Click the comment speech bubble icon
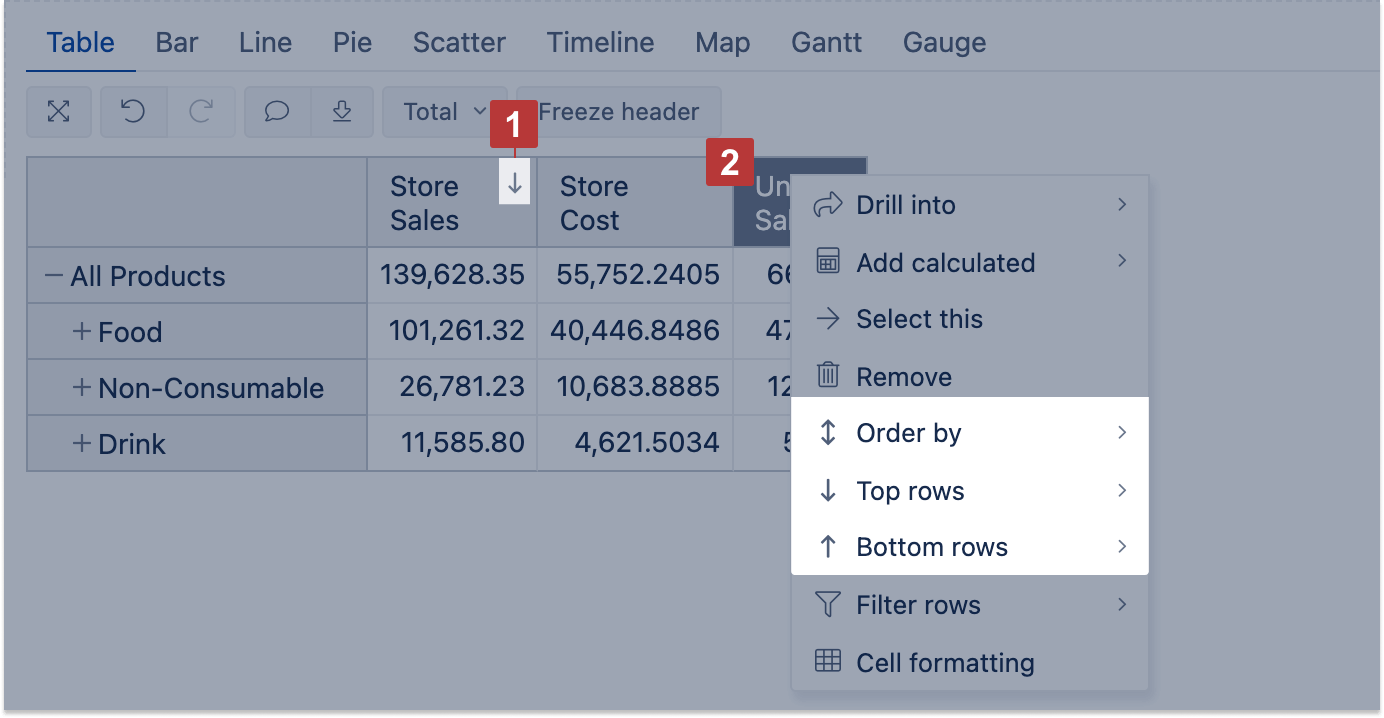Screen dimensions: 1384x718 click(277, 111)
